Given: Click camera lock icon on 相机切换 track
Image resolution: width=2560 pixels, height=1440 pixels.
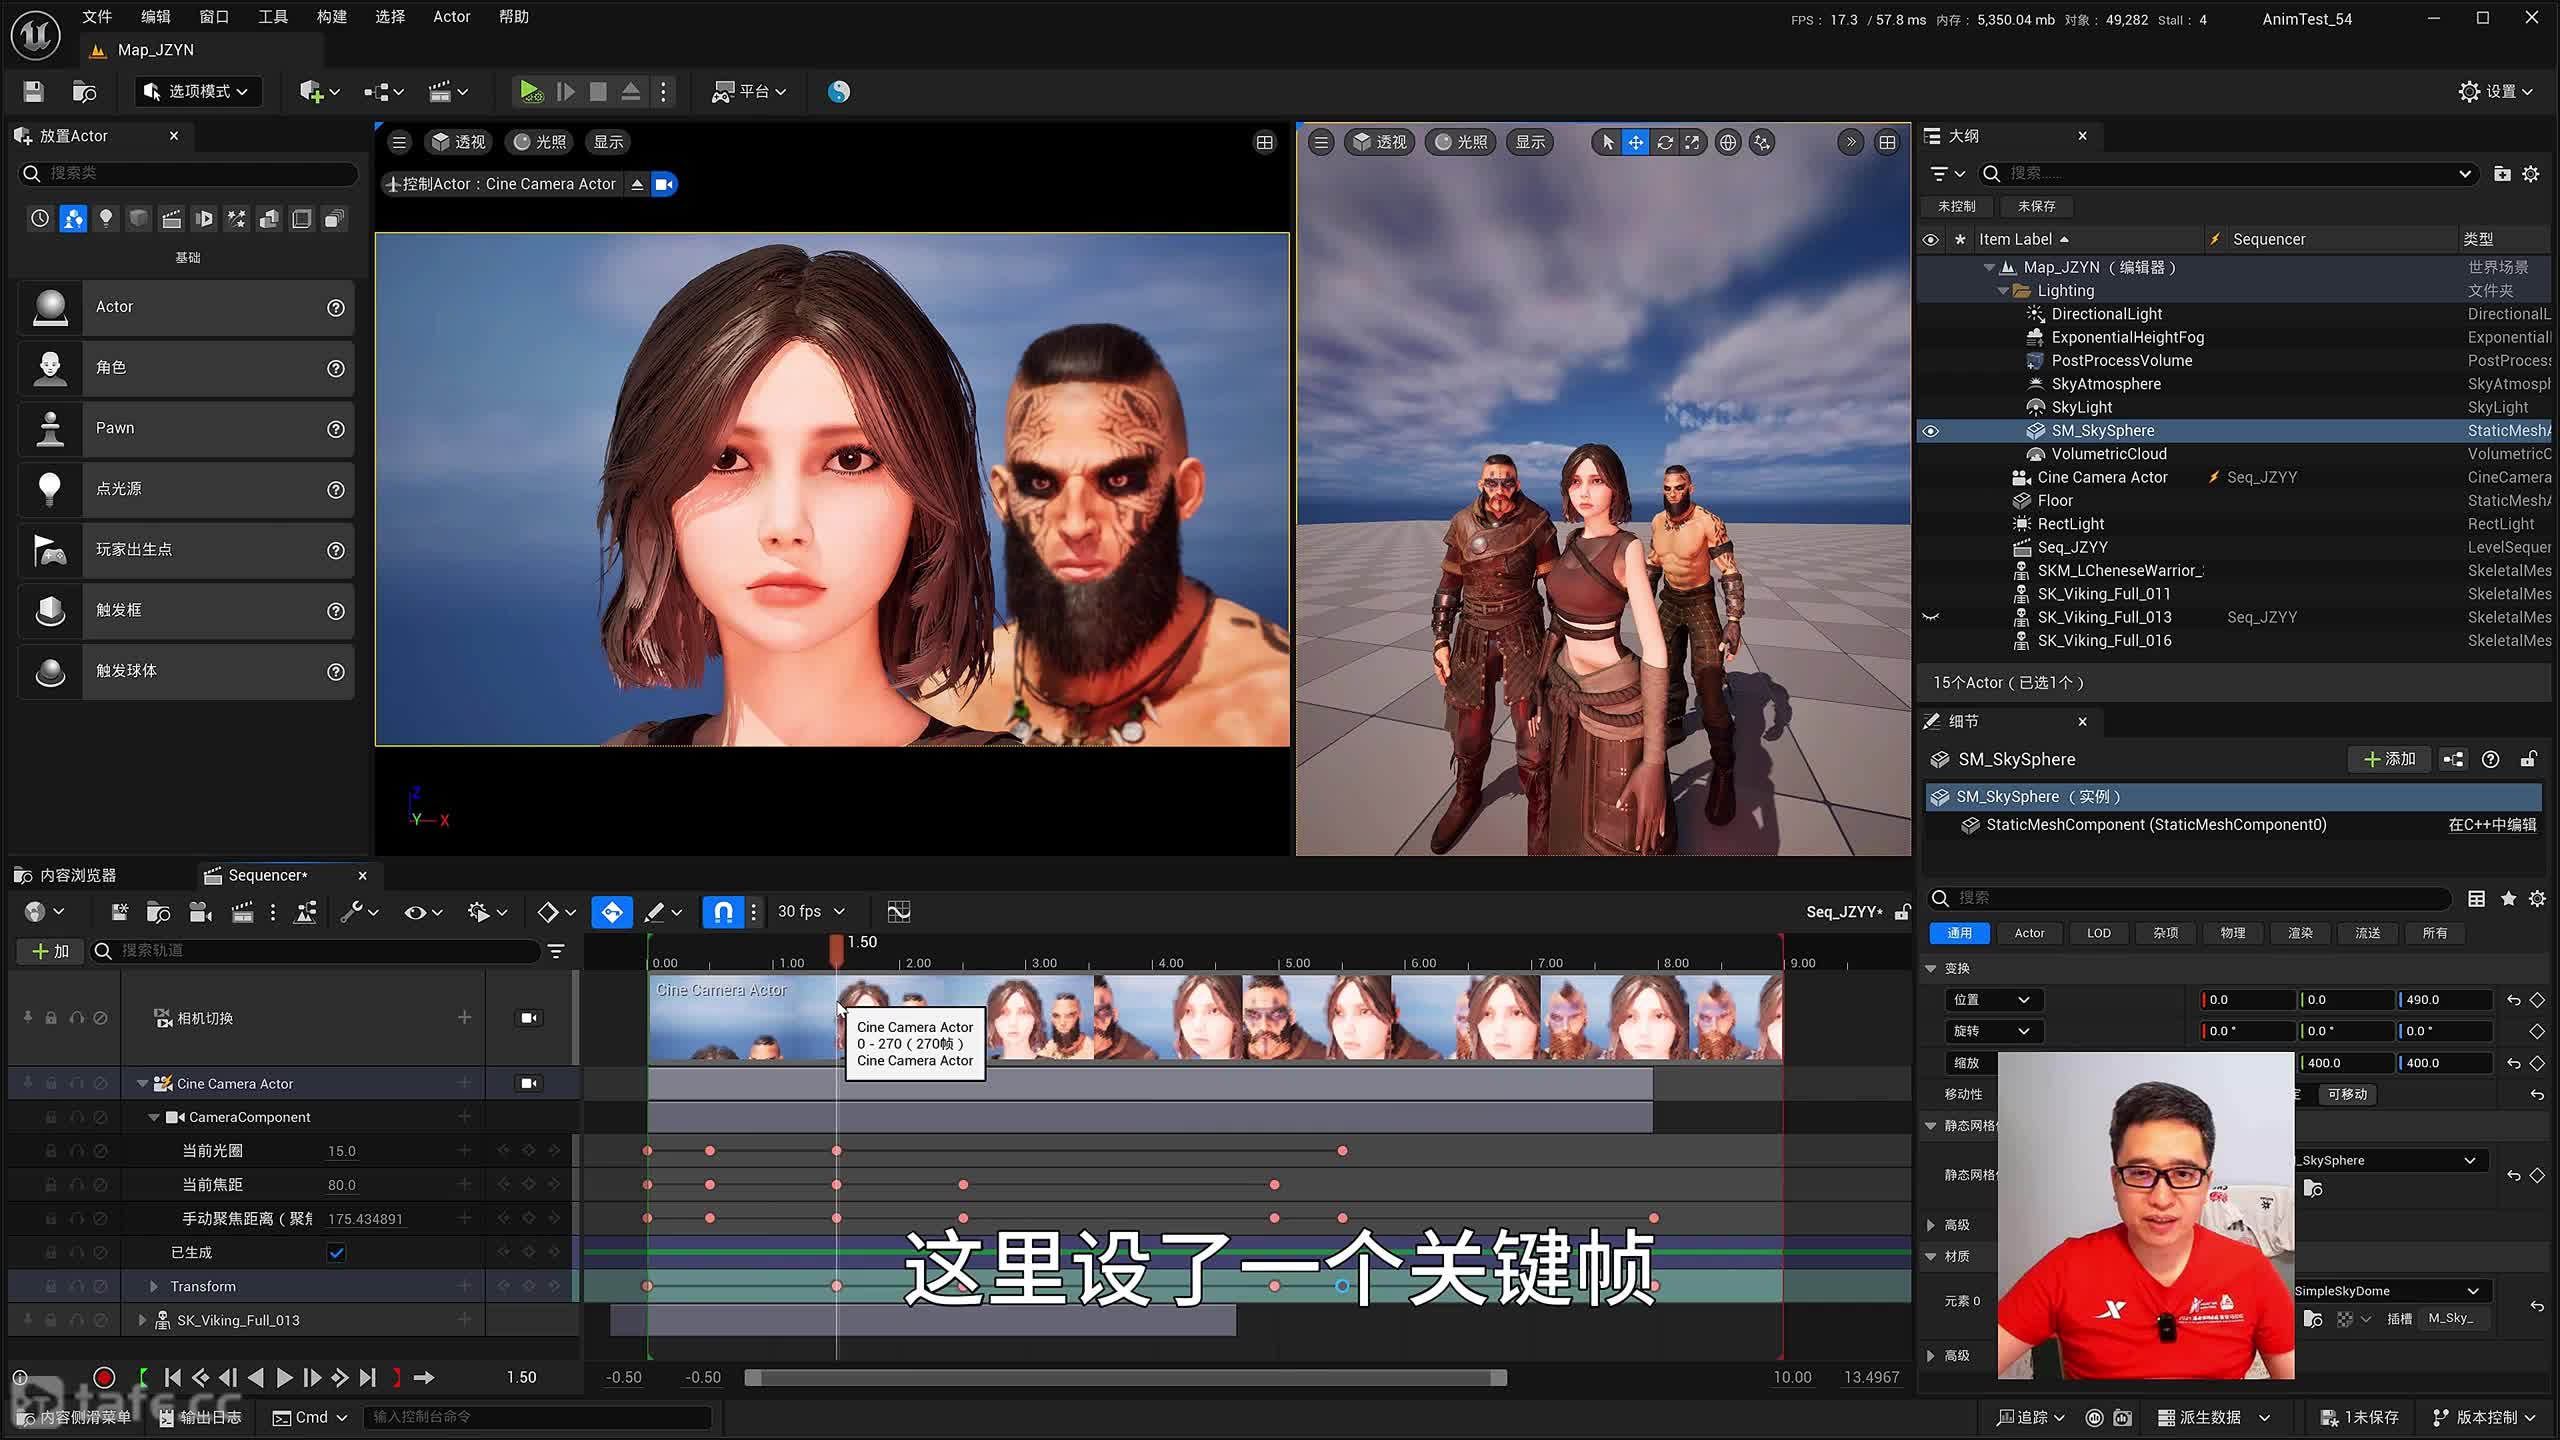Looking at the screenshot, I should (529, 1018).
